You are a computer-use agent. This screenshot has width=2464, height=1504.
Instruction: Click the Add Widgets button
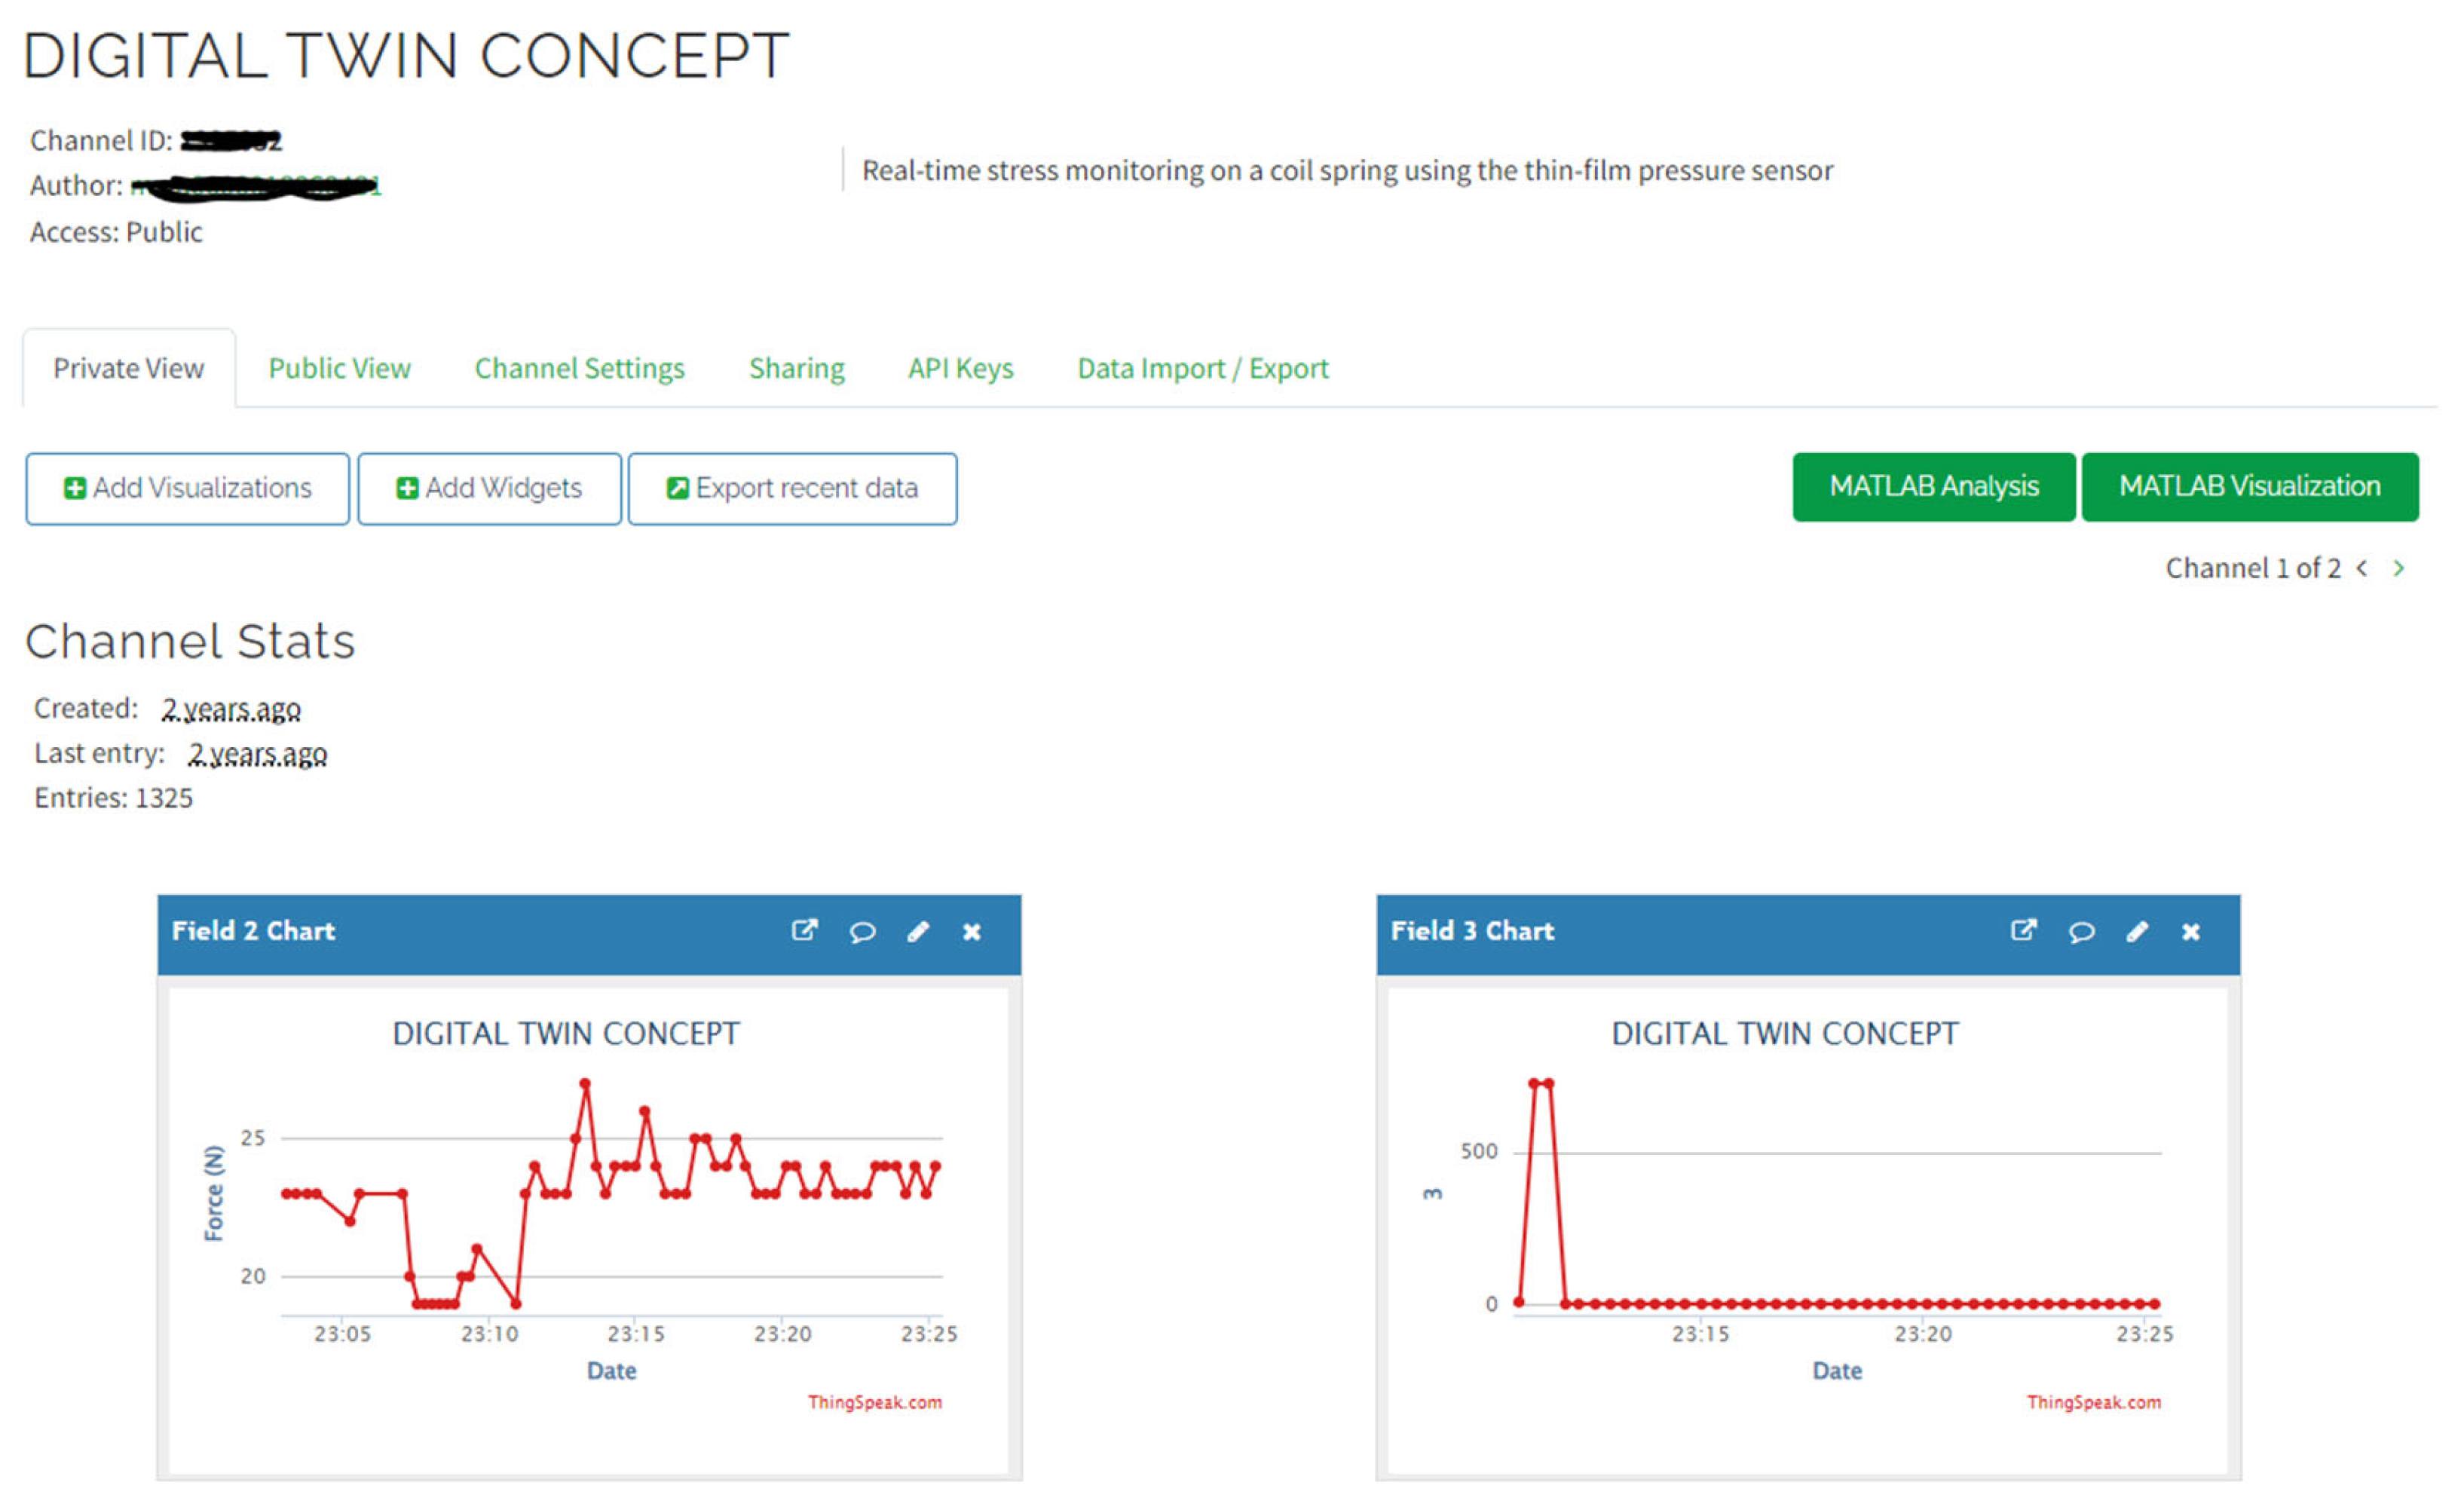tap(488, 488)
